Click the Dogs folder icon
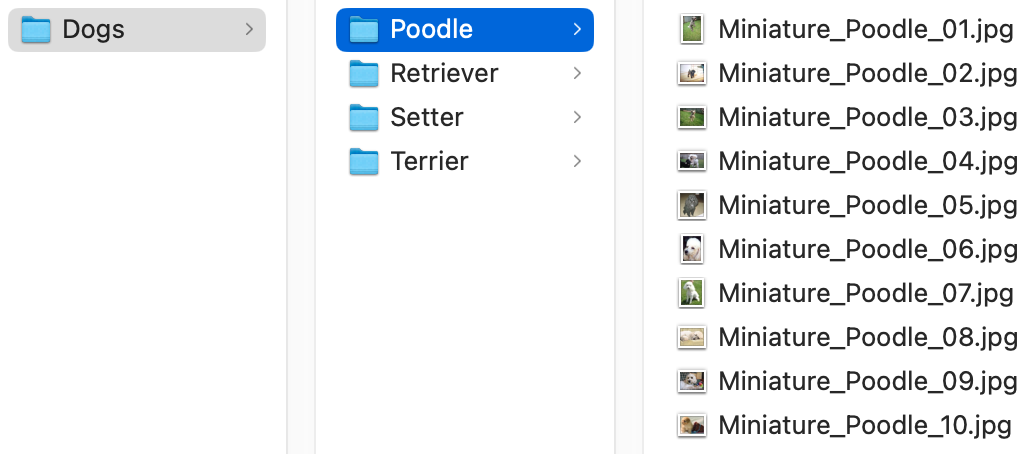Viewport: 1034px width, 454px height. coord(36,30)
